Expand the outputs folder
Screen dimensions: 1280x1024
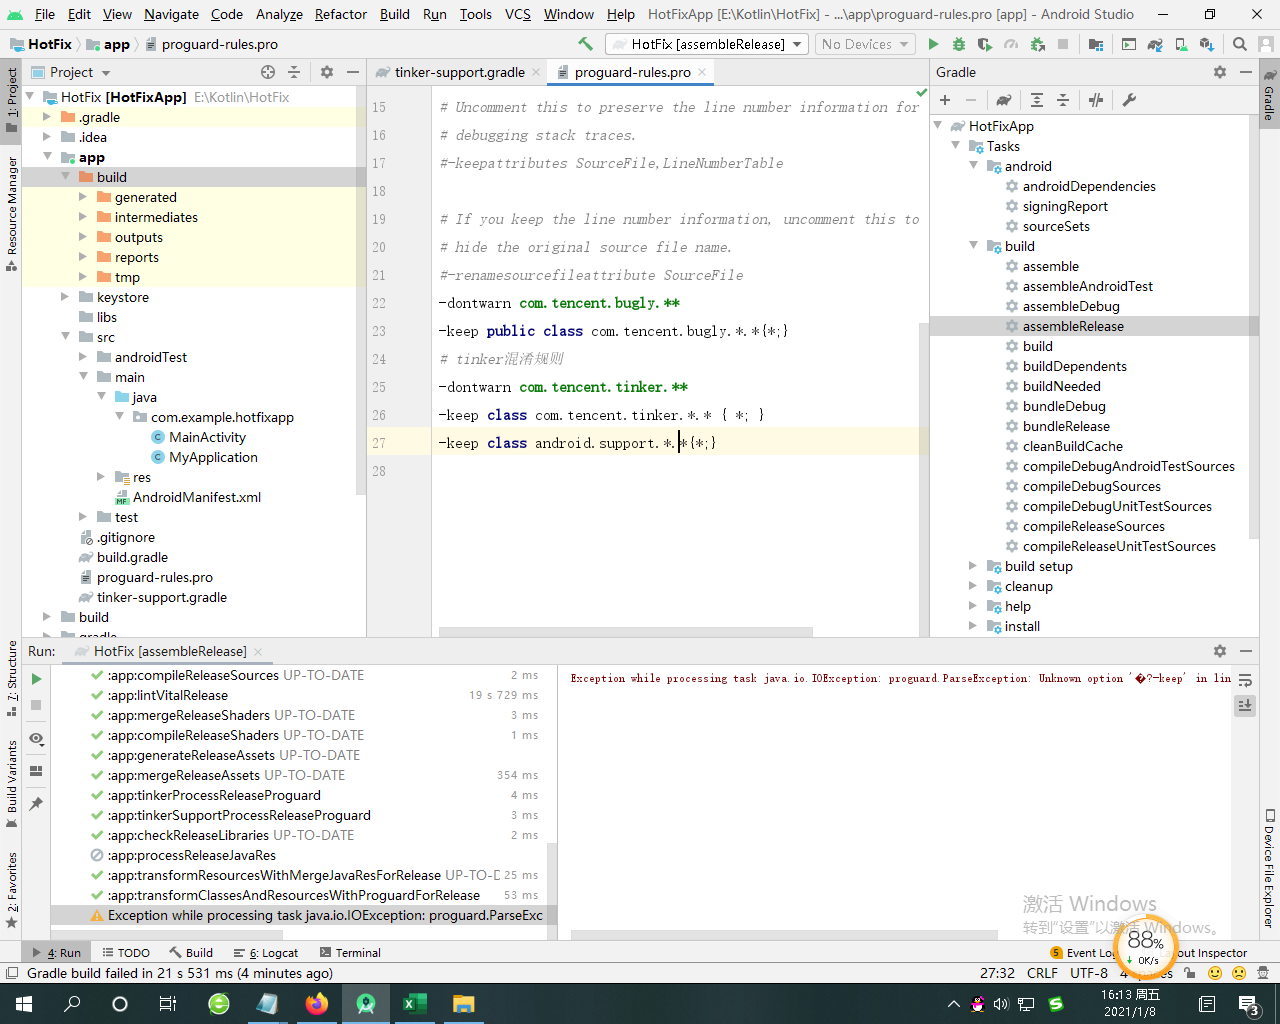click(84, 237)
